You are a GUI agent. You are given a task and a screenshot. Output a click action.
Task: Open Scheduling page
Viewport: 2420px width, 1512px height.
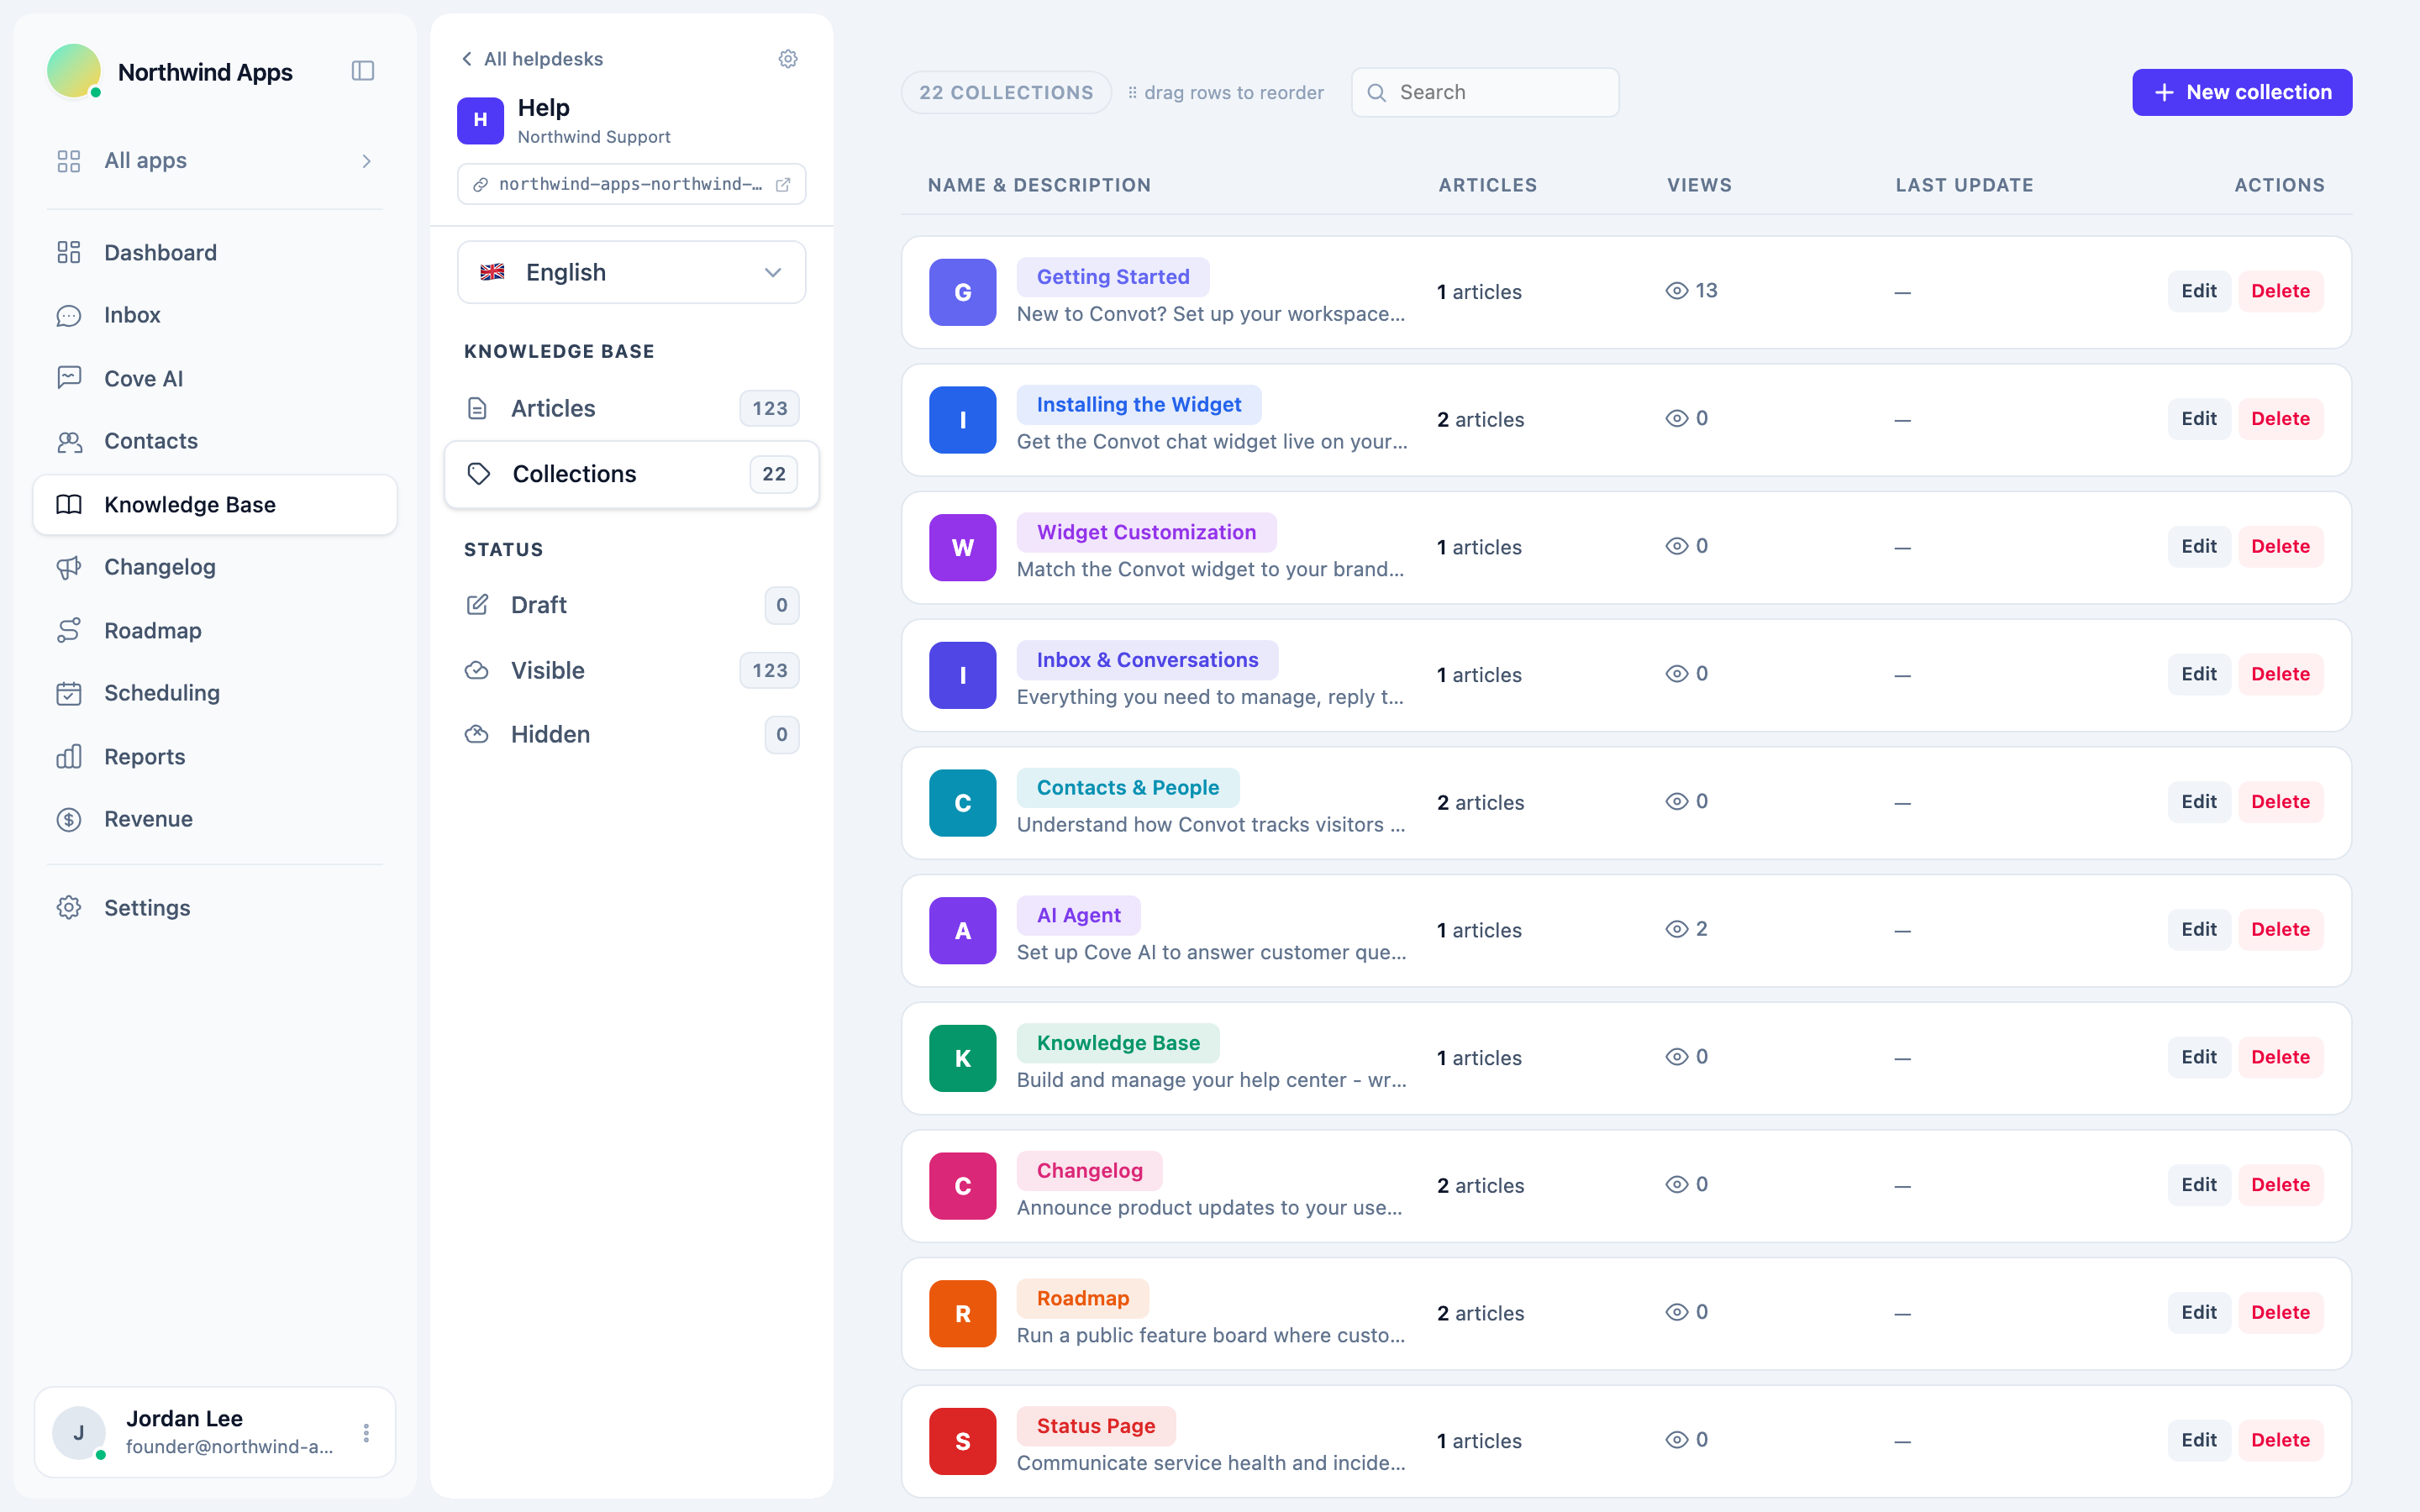point(215,693)
